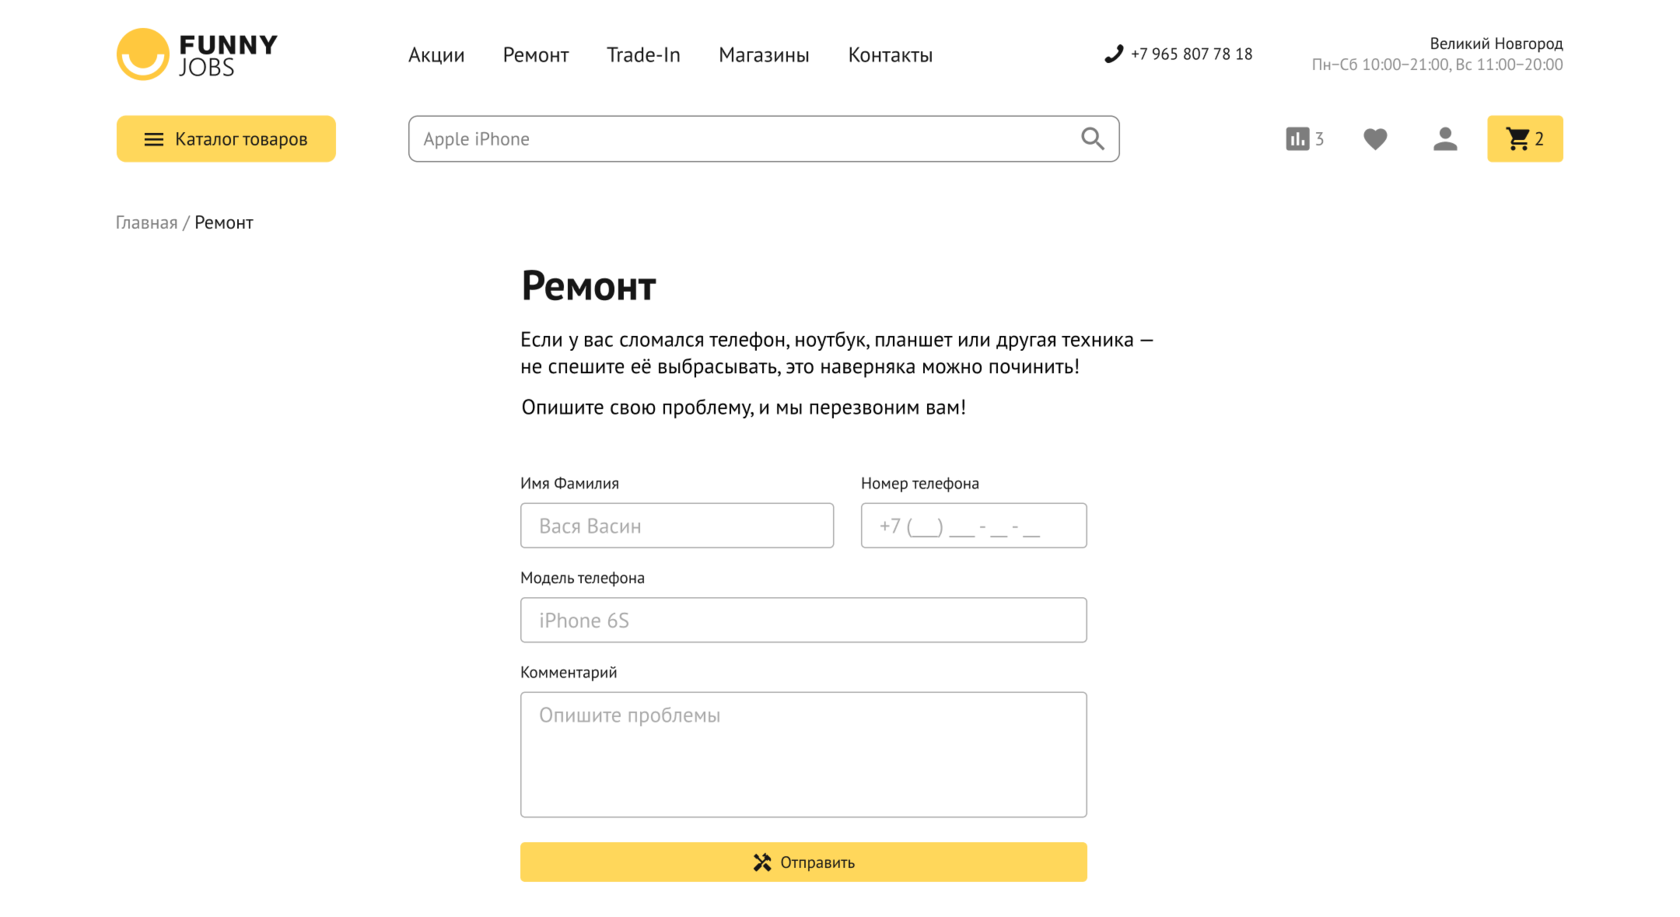Open the Контакты page
1680x917 pixels.
(890, 55)
